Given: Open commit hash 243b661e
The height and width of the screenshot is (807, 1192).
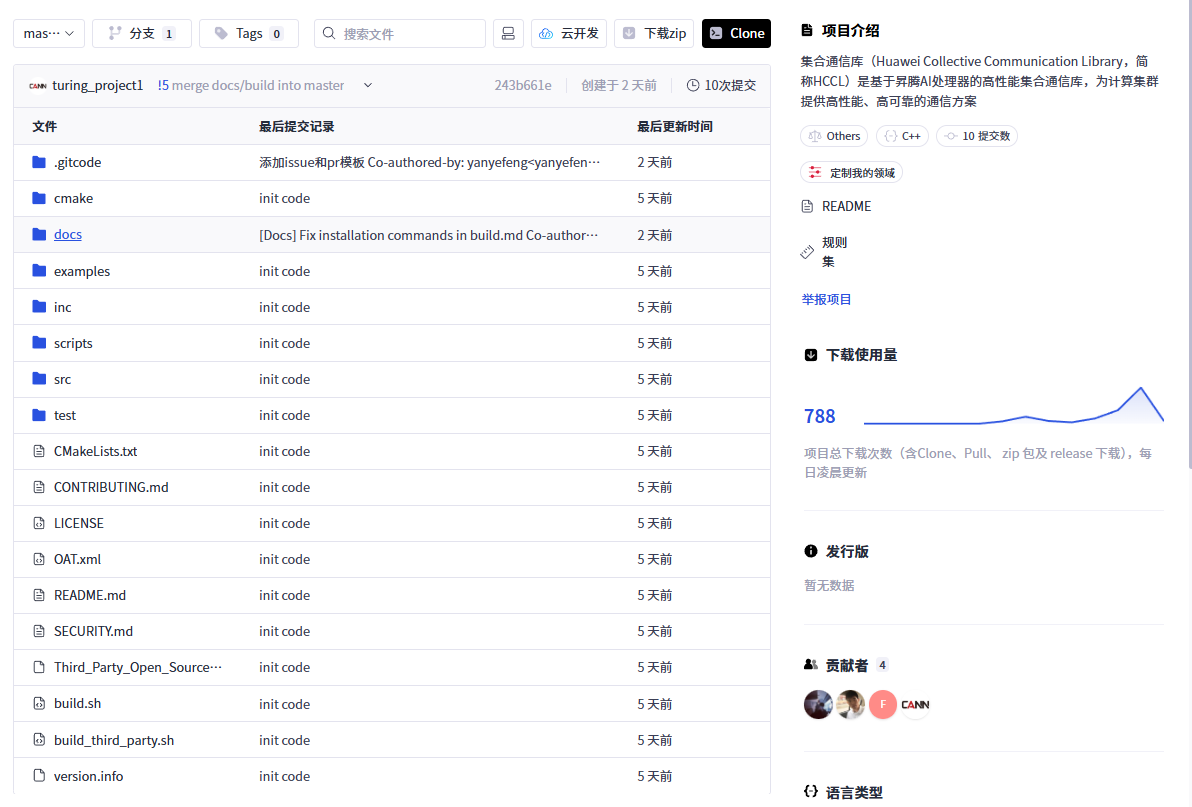Looking at the screenshot, I should click(x=523, y=85).
